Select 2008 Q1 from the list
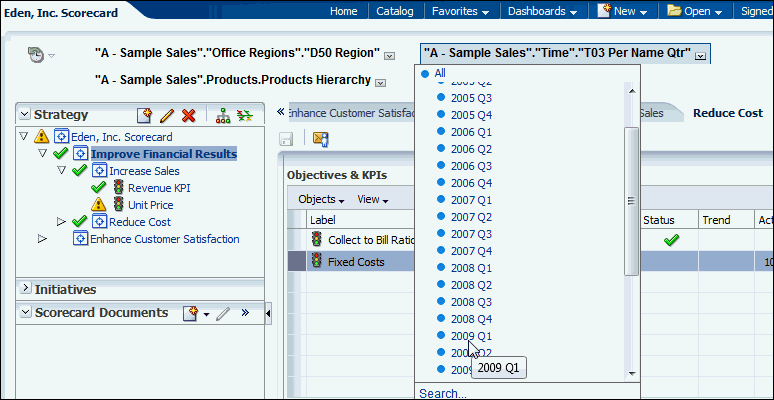 [x=471, y=268]
